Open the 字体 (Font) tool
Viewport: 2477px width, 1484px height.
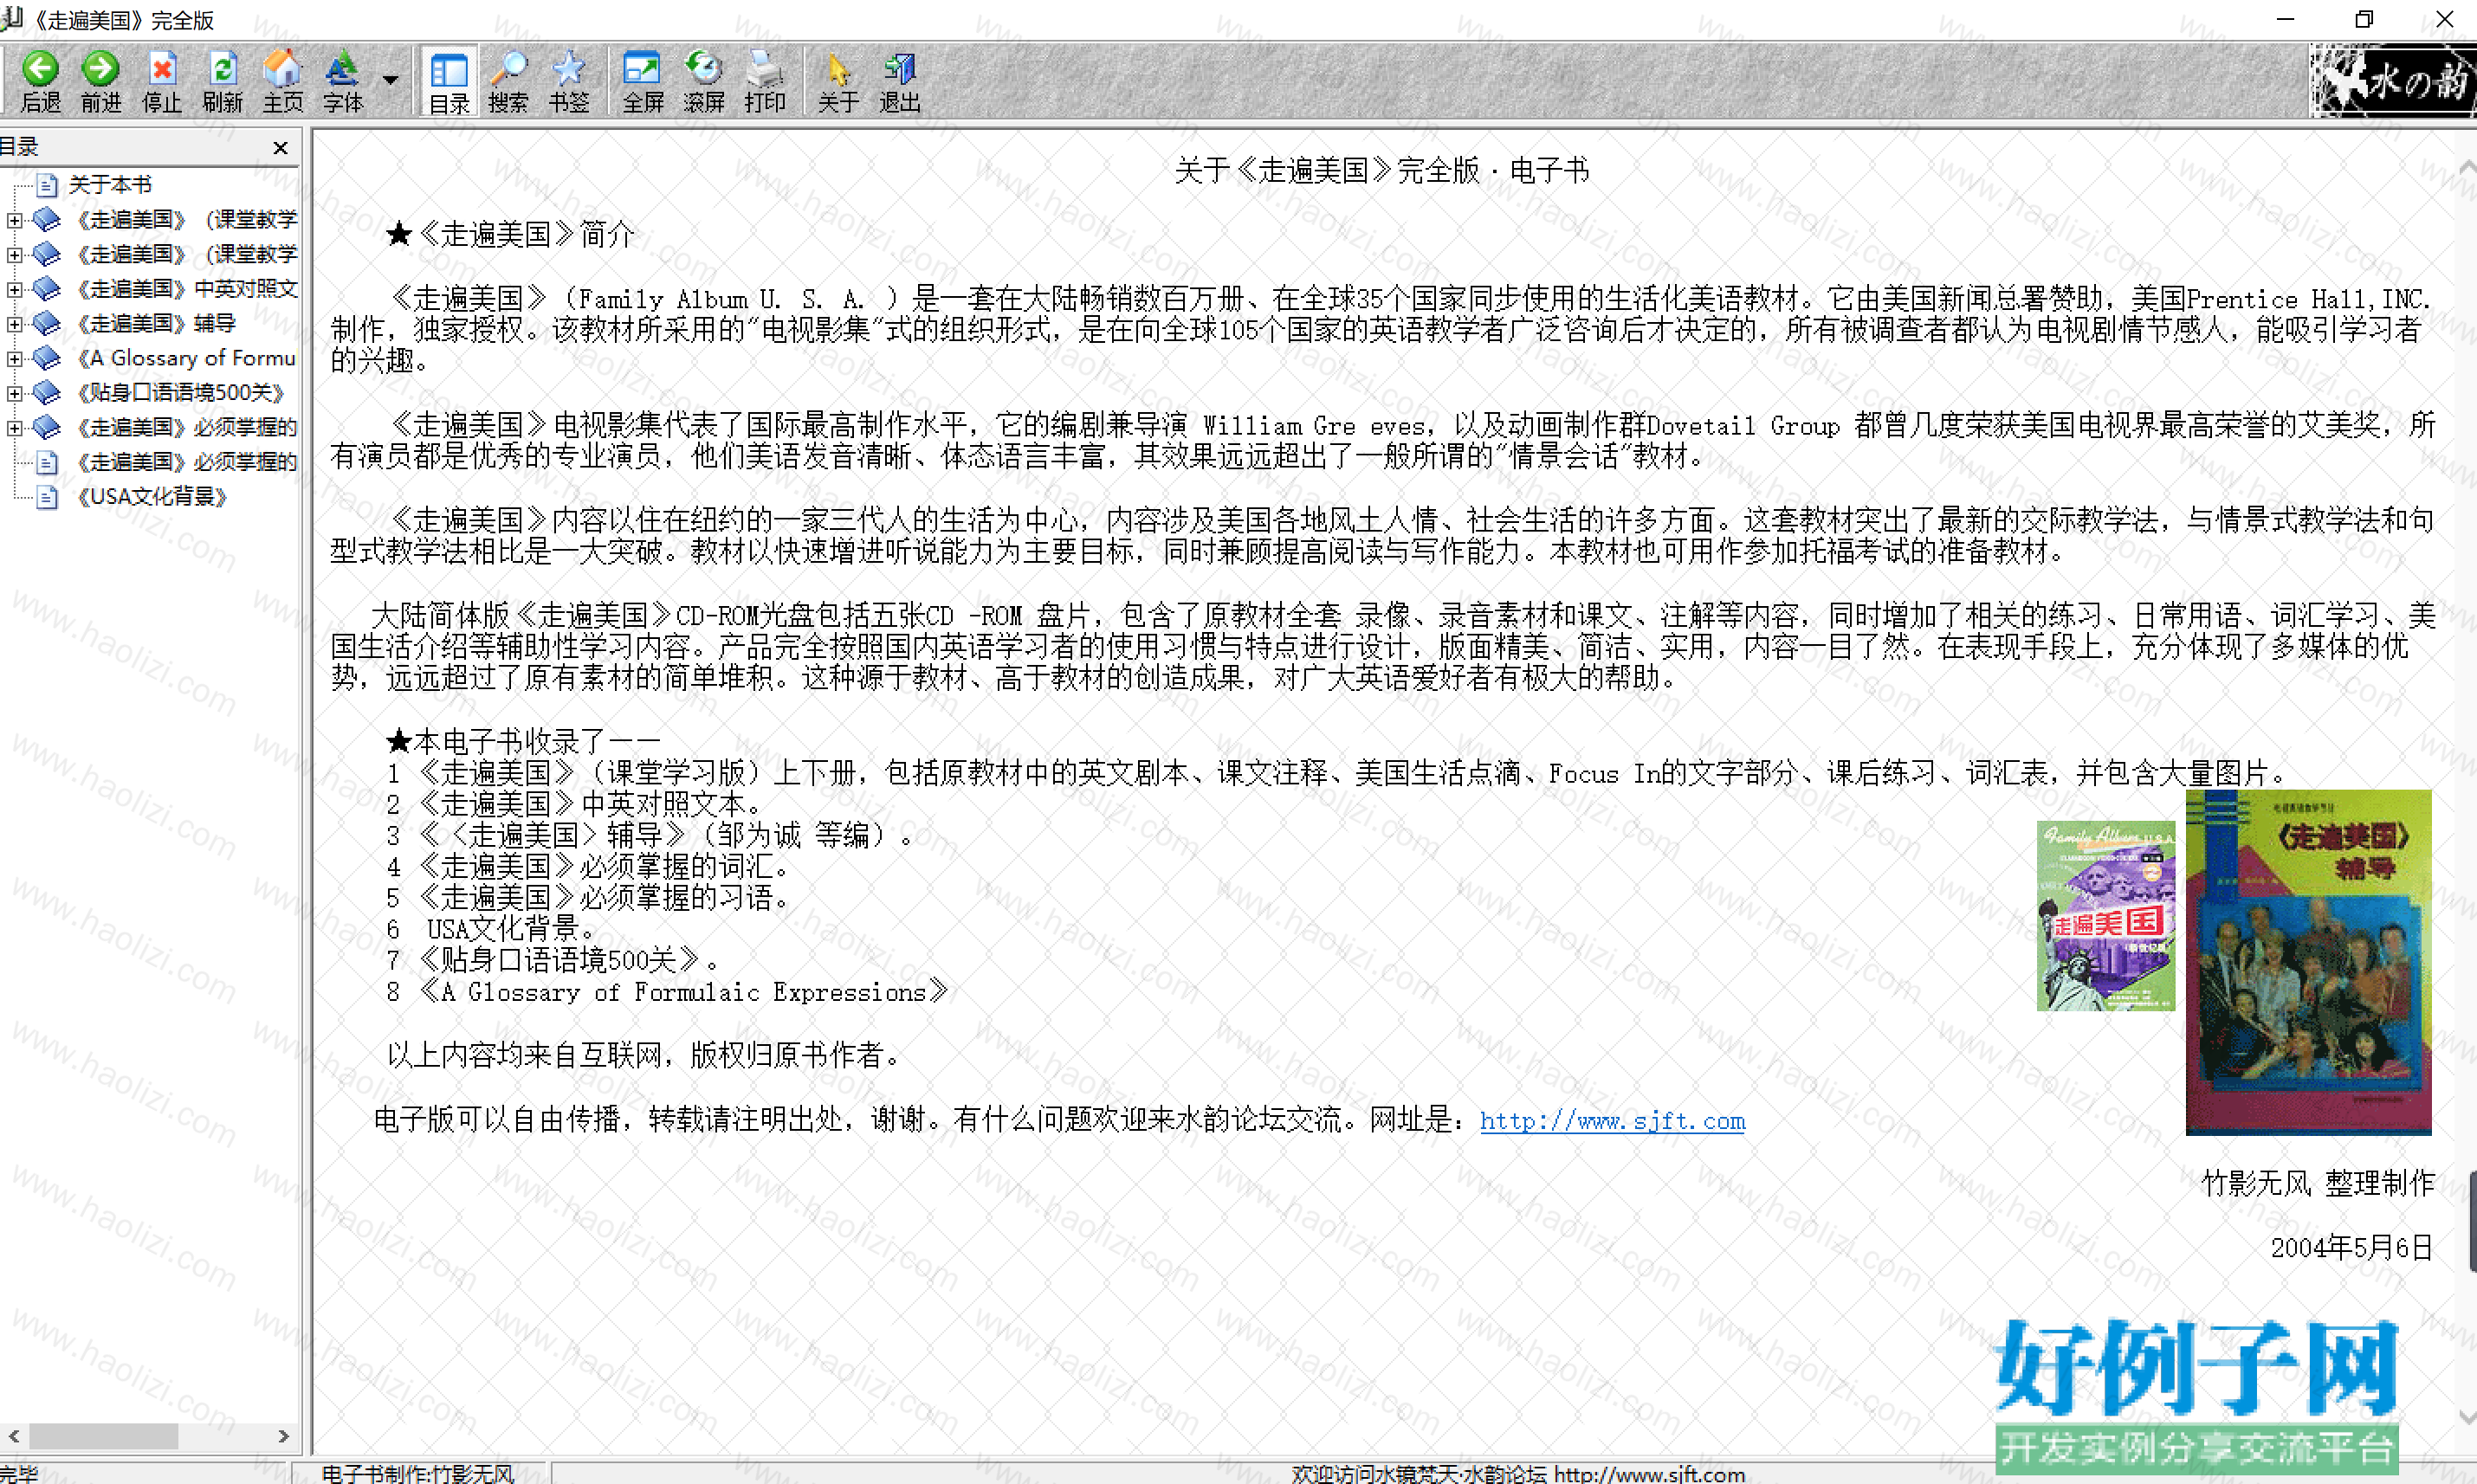(x=343, y=81)
